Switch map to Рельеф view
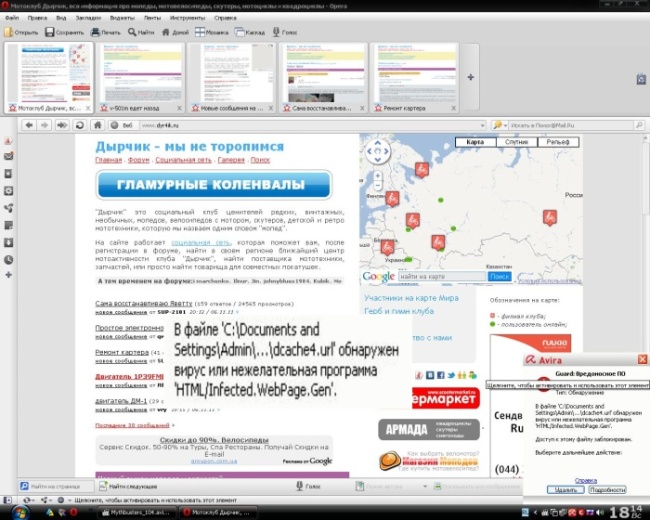Screen dimensions: 650x520 tap(558, 142)
